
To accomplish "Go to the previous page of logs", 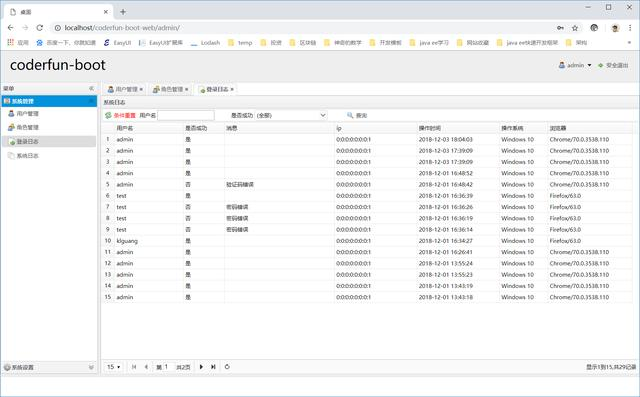I will [146, 367].
